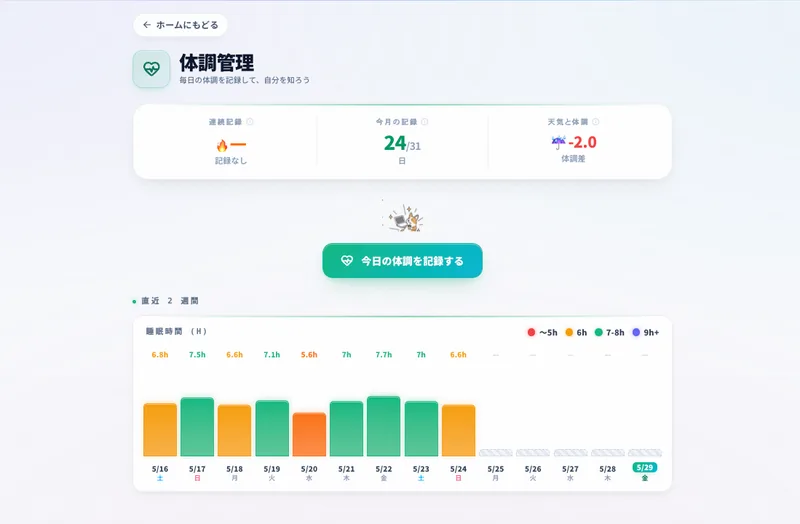
Task: Select the 5/22 sleep bar
Action: tap(384, 426)
